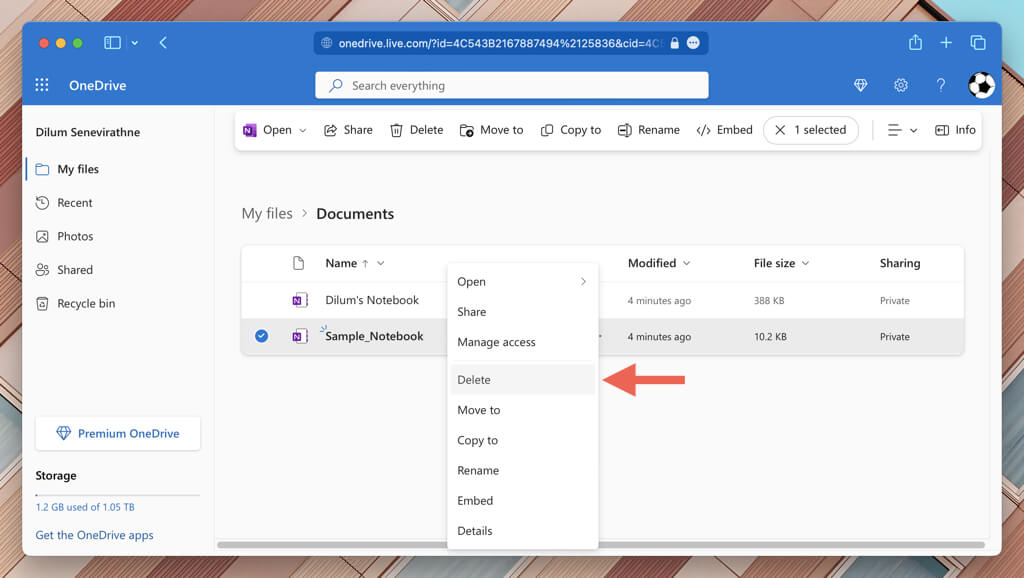The height and width of the screenshot is (578, 1024).
Task: Select Manage access in context menu
Action: [496, 342]
